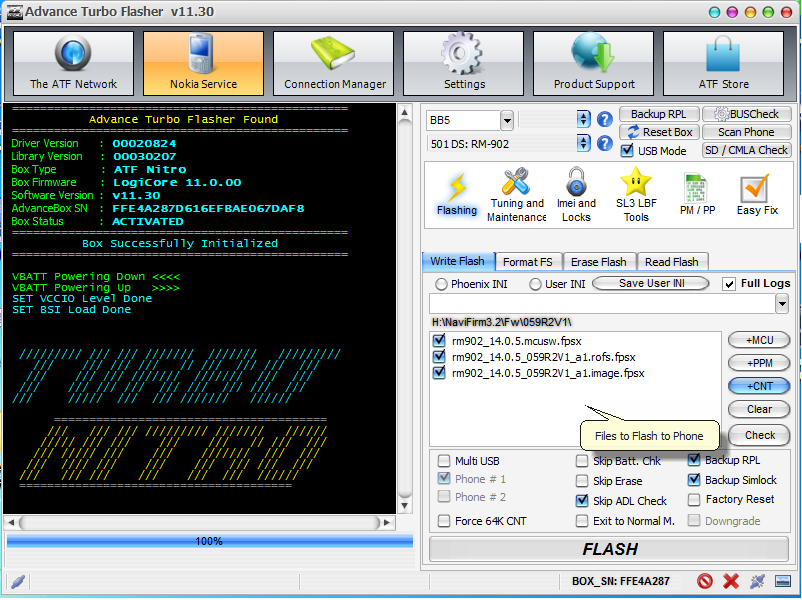Click the plug connection icon in status bar
Viewport: 802px width, 600px height.
tap(757, 581)
